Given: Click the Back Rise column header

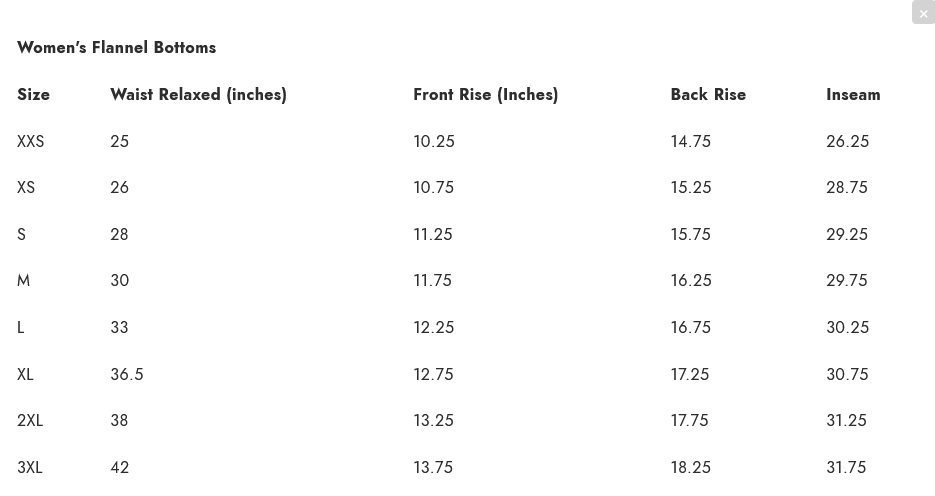Looking at the screenshot, I should tap(708, 94).
